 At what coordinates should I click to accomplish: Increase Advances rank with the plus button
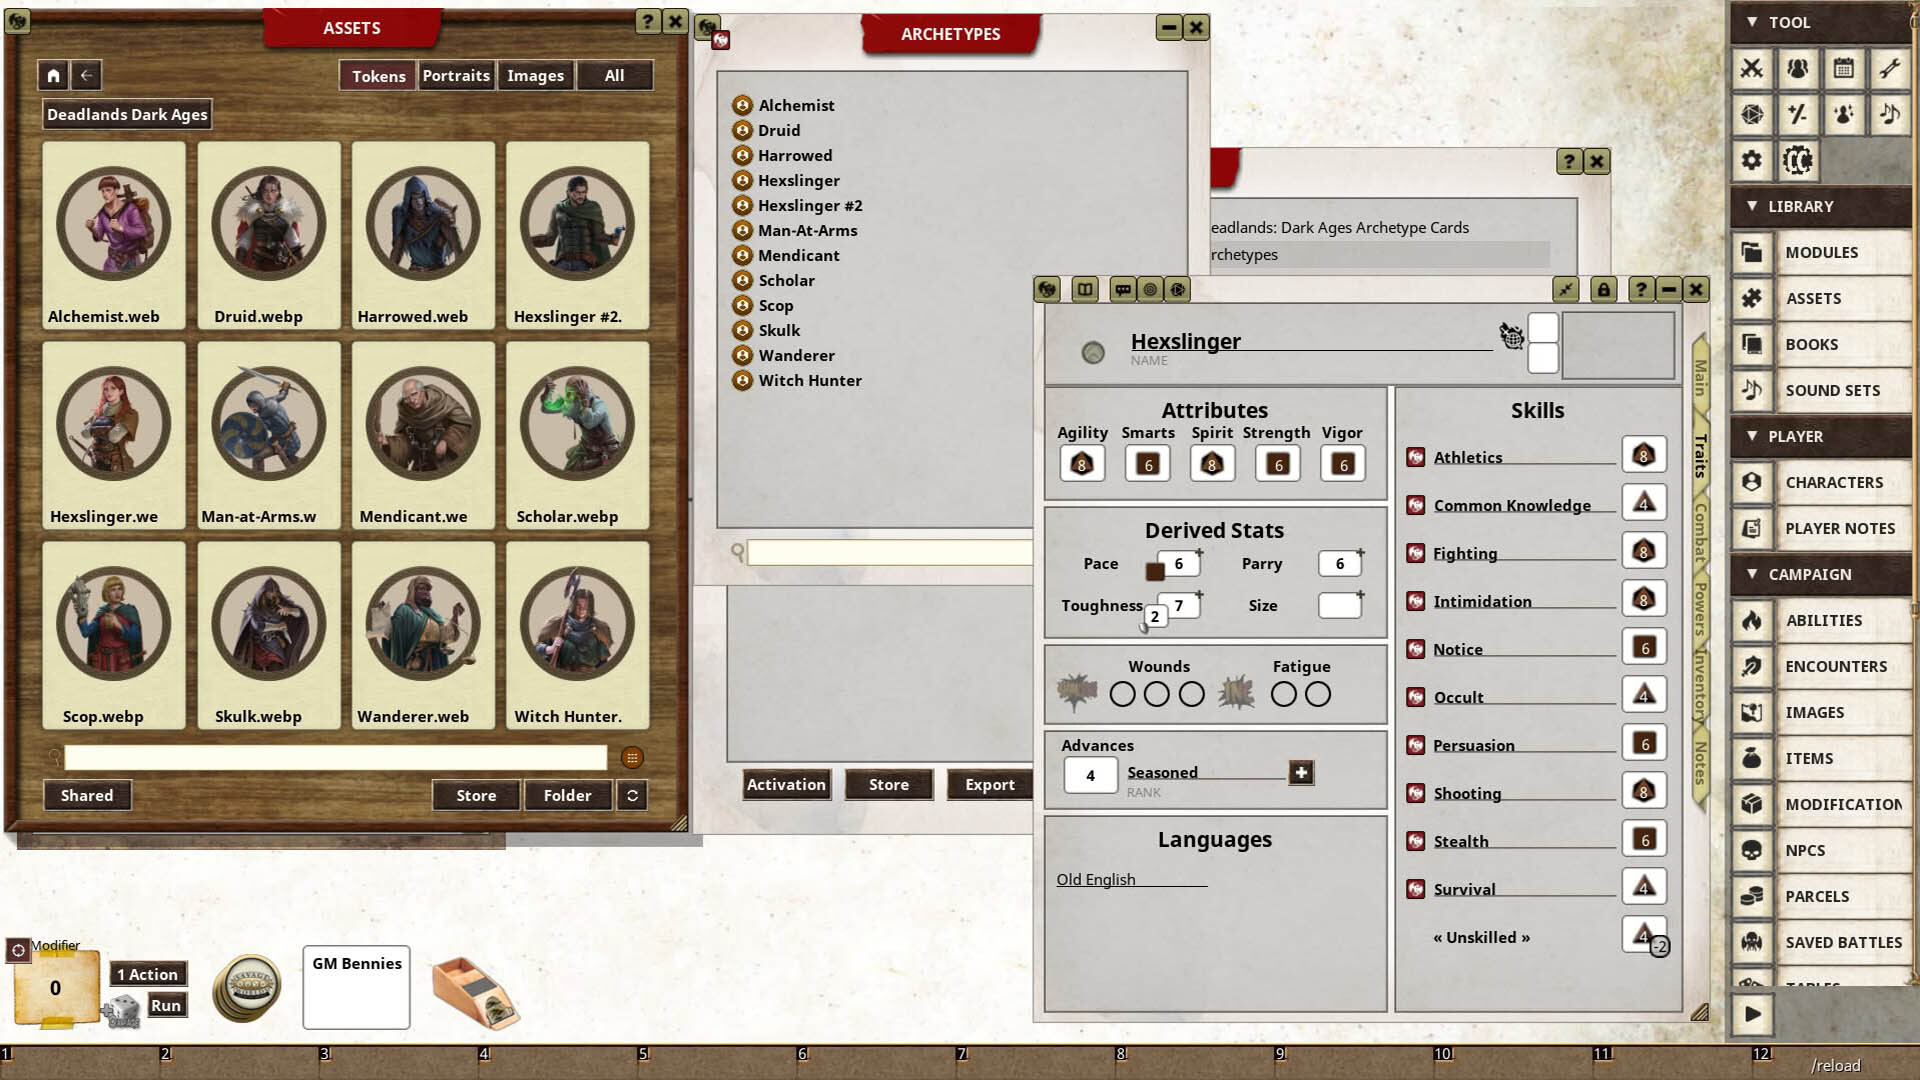pos(1300,772)
